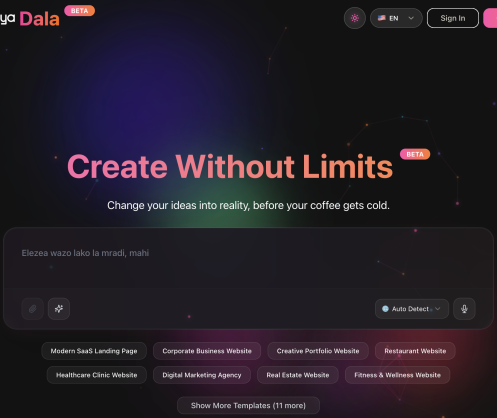497x418 pixels.
Task: Click the pink gradient button beside Sign In
Action: 490,18
